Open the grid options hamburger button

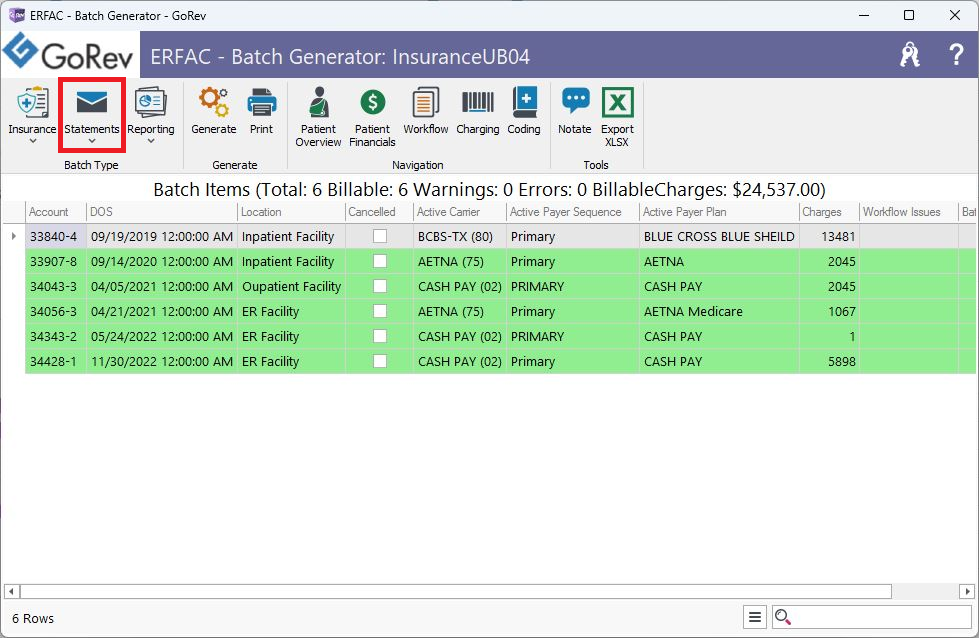(755, 617)
